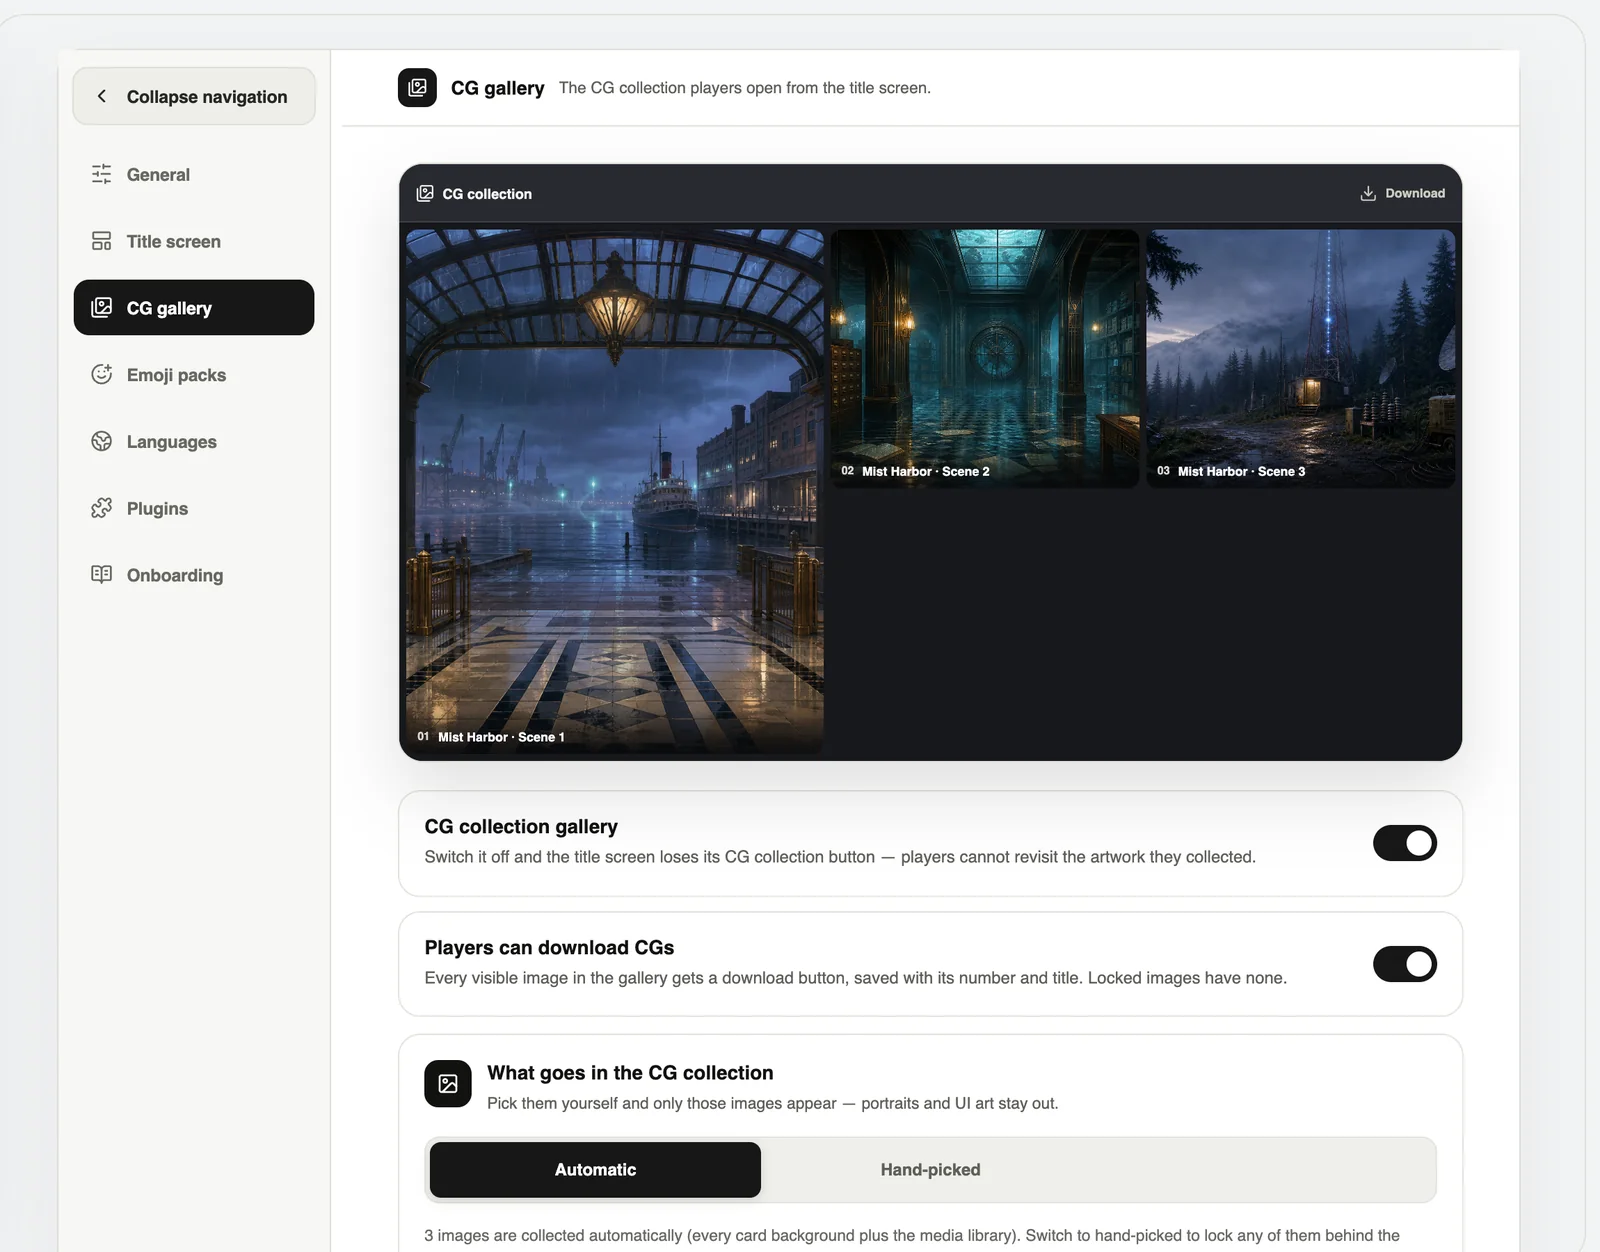Open the Mist Harbor Scene 3 thumbnail

1301,359
